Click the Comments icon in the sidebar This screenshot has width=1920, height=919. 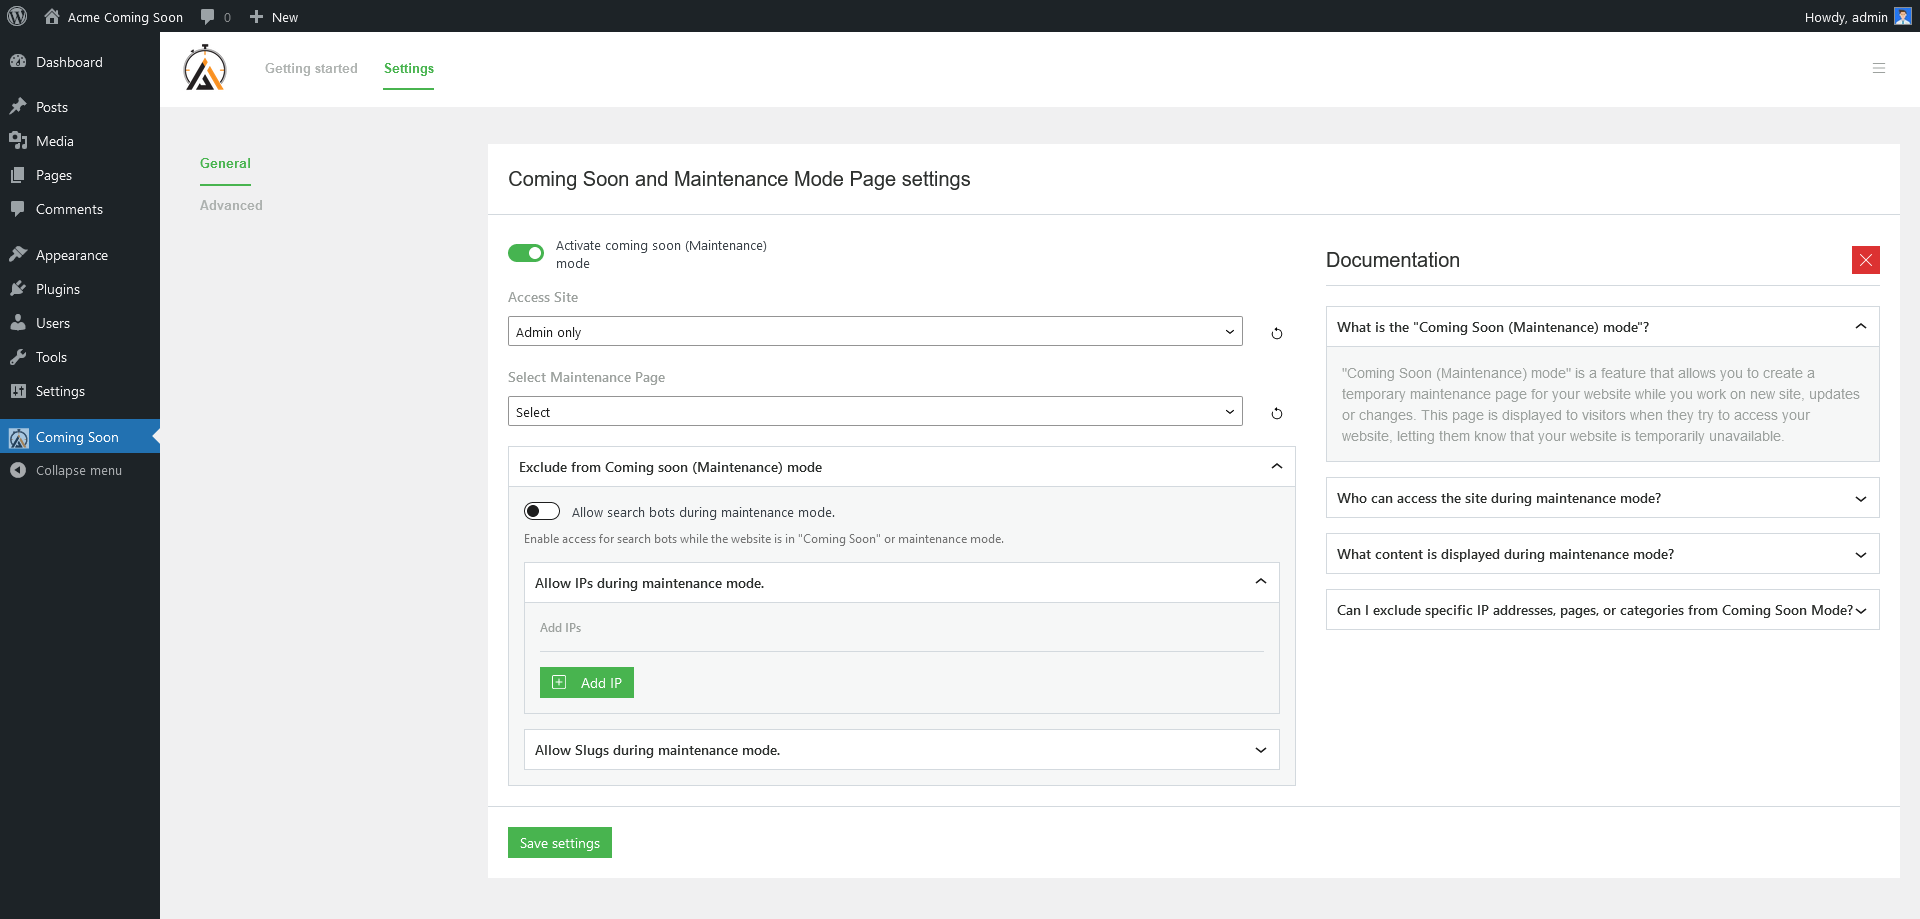(18, 208)
